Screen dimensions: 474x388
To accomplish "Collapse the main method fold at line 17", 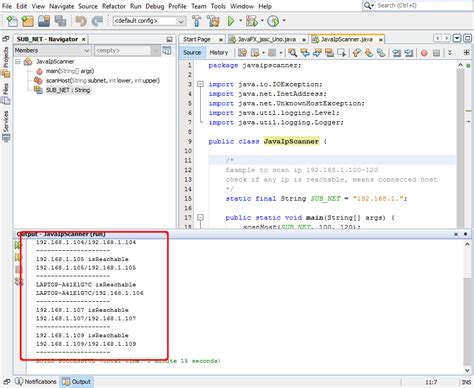I will [x=200, y=218].
